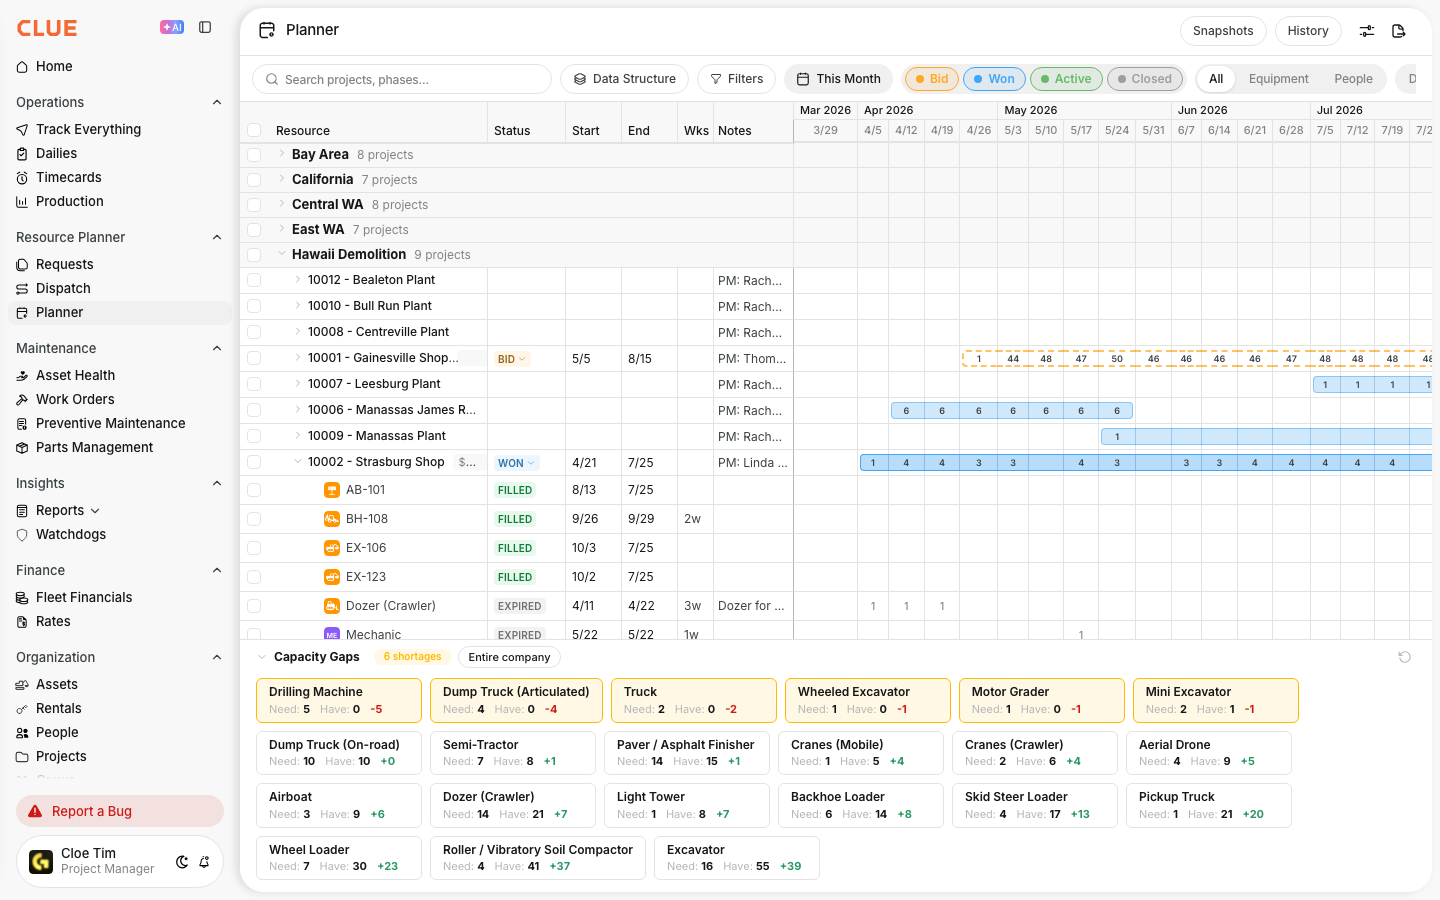The width and height of the screenshot is (1440, 900).
Task: Open Track Everything in sidebar
Action: [x=88, y=129]
